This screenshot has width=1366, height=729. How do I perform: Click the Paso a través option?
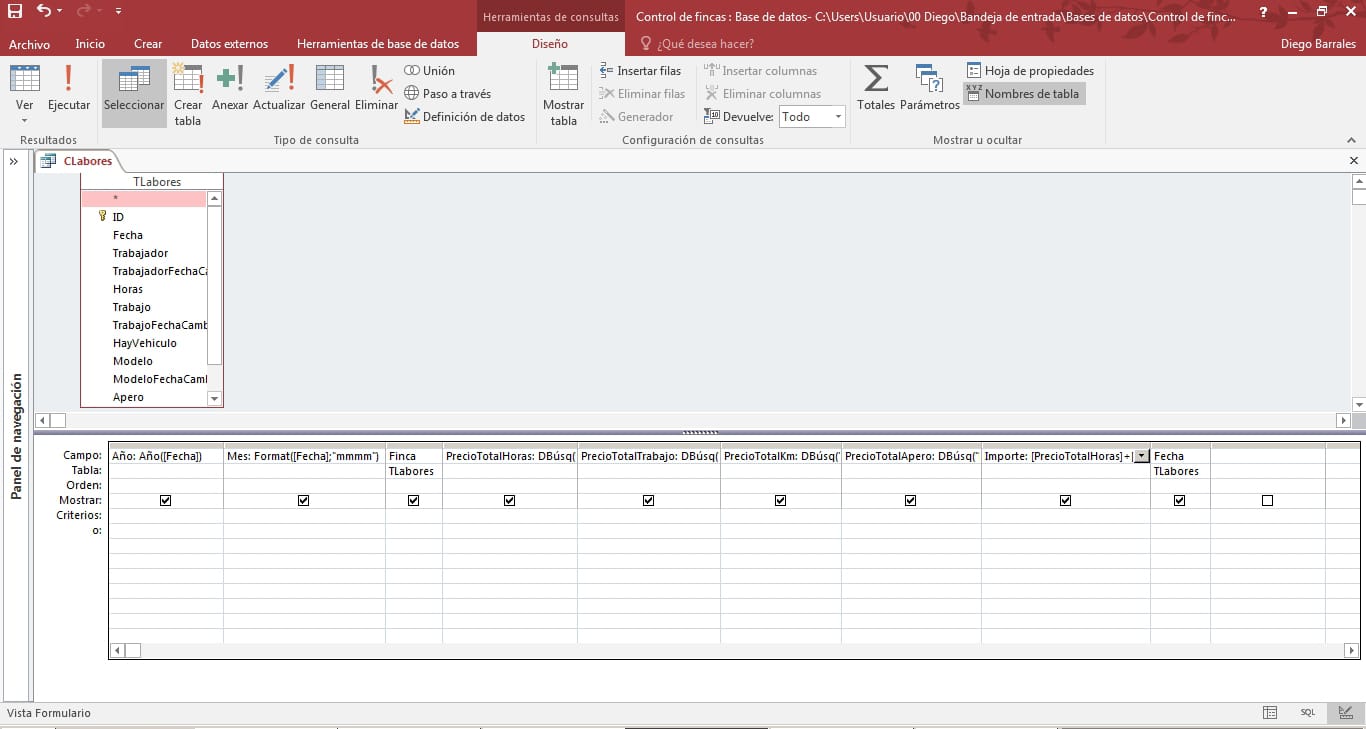coord(448,94)
